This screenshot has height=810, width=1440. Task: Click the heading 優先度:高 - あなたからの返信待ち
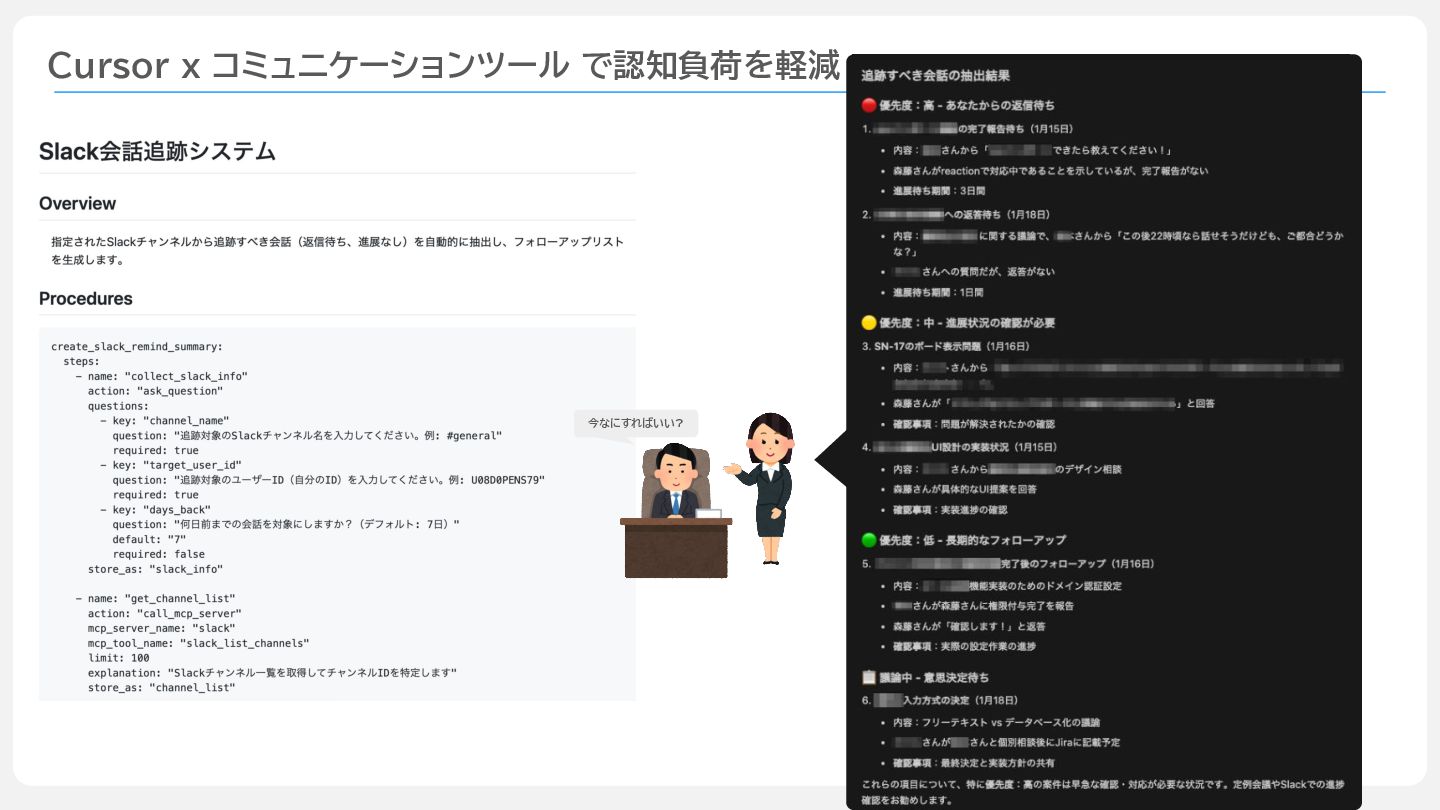pyautogui.click(x=966, y=105)
